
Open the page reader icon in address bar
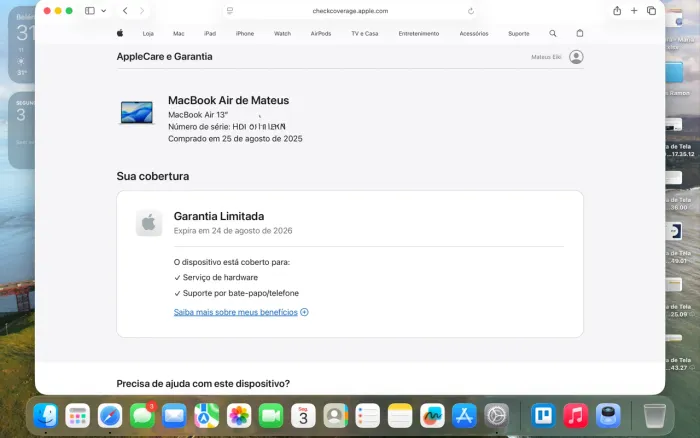(x=230, y=11)
